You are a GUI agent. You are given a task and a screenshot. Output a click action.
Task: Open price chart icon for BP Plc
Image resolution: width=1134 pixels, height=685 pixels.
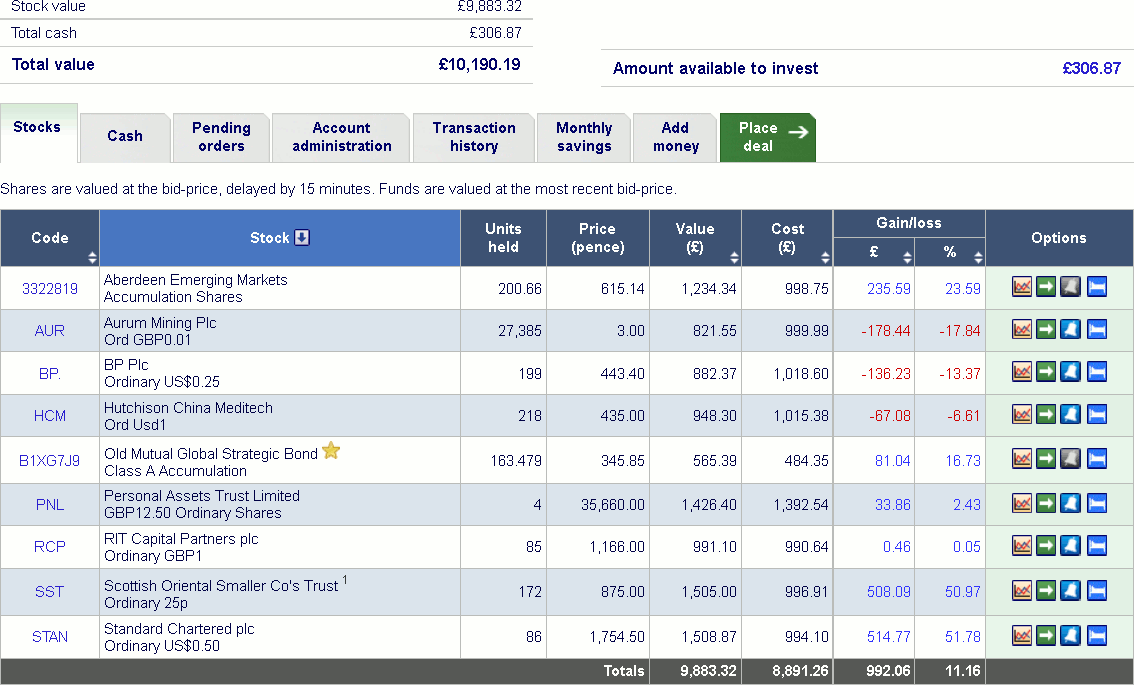[1021, 372]
